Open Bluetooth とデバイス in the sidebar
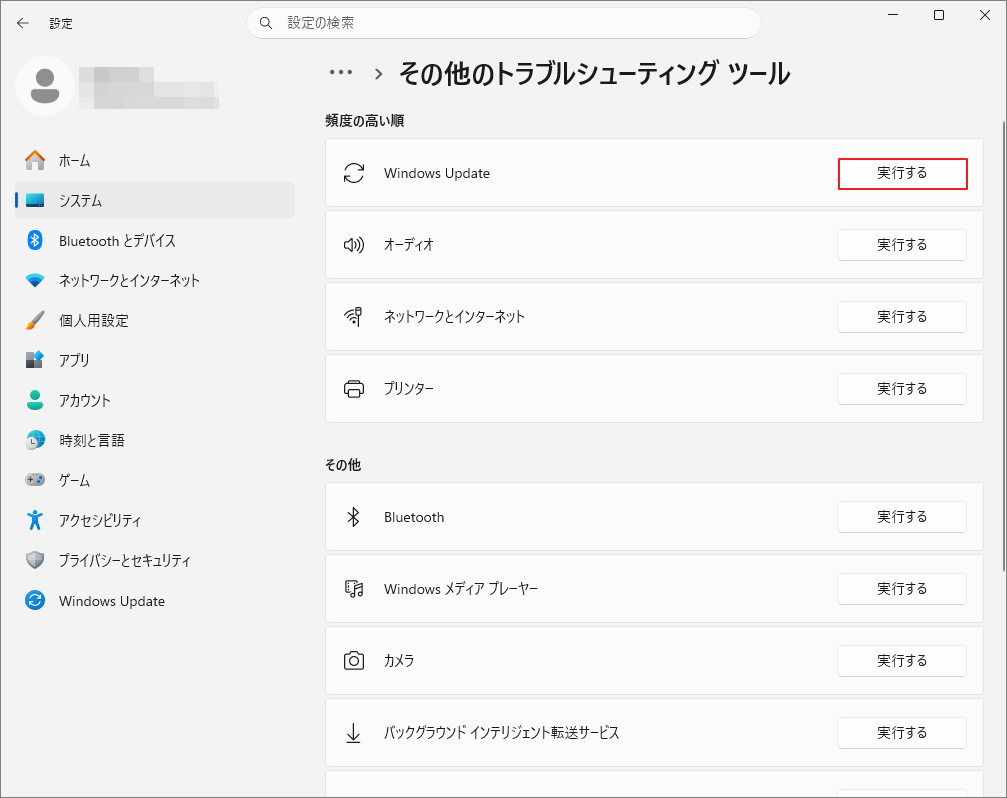 tap(155, 241)
